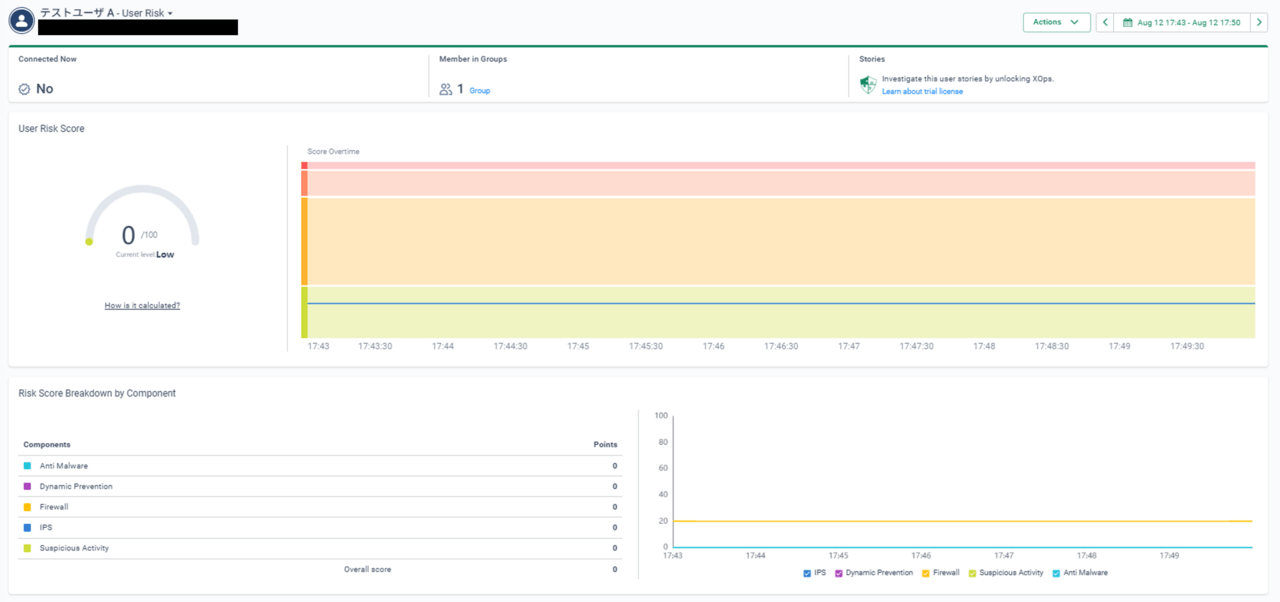The width and height of the screenshot is (1280, 602).
Task: Click the user avatar icon
Action: (21, 20)
